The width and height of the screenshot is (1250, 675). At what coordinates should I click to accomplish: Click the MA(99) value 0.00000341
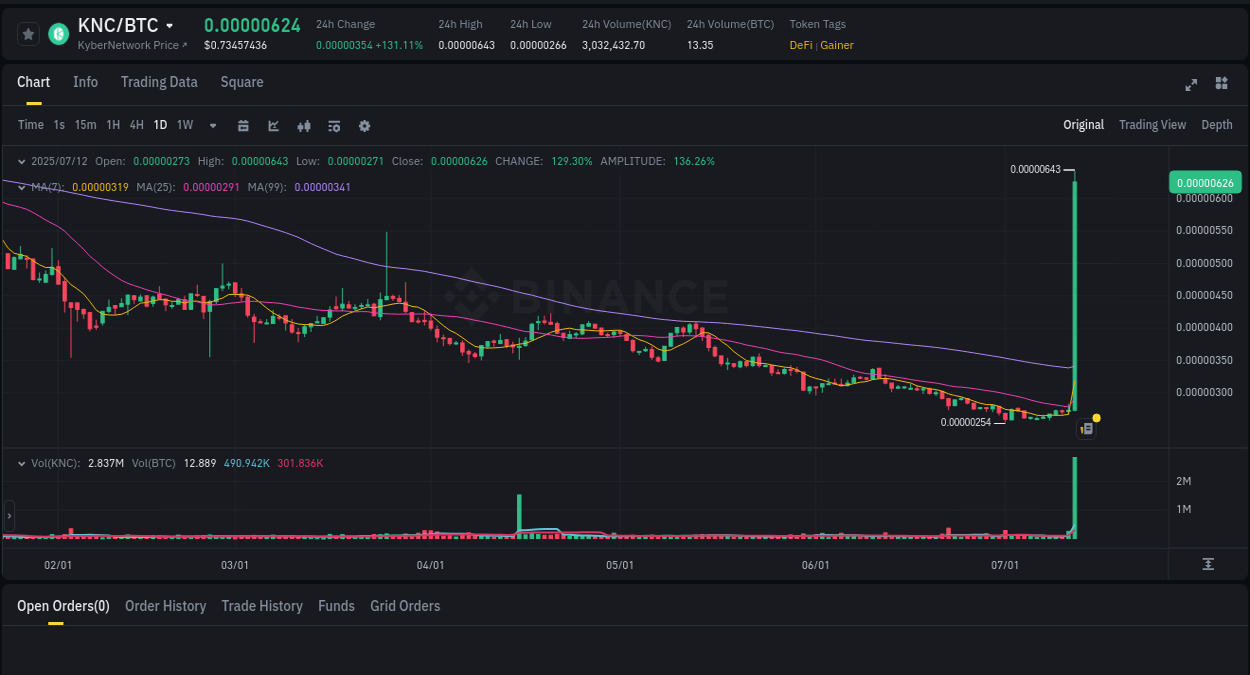pos(323,187)
